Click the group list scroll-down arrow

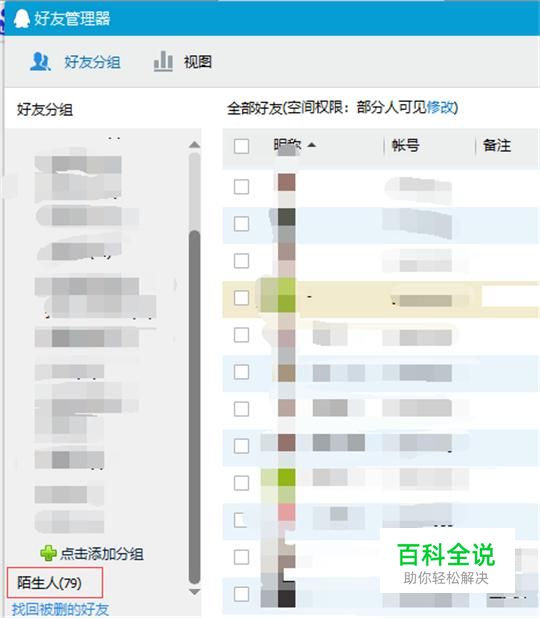click(194, 592)
